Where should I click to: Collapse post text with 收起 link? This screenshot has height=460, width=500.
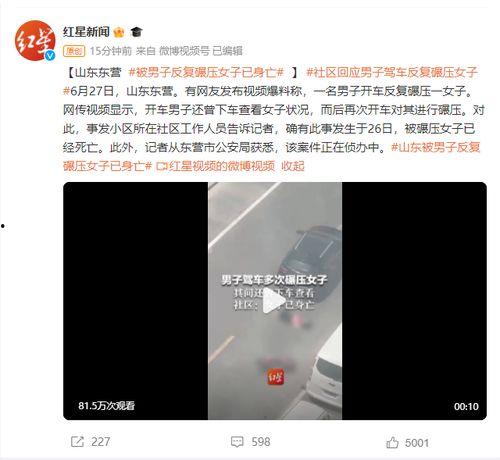[x=293, y=166]
